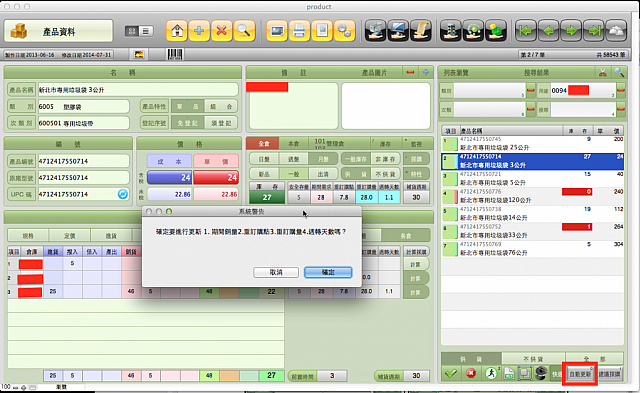Select list row 新北市專用垃圾袋 25公升
This screenshot has height=393, width=640.
tap(532, 144)
